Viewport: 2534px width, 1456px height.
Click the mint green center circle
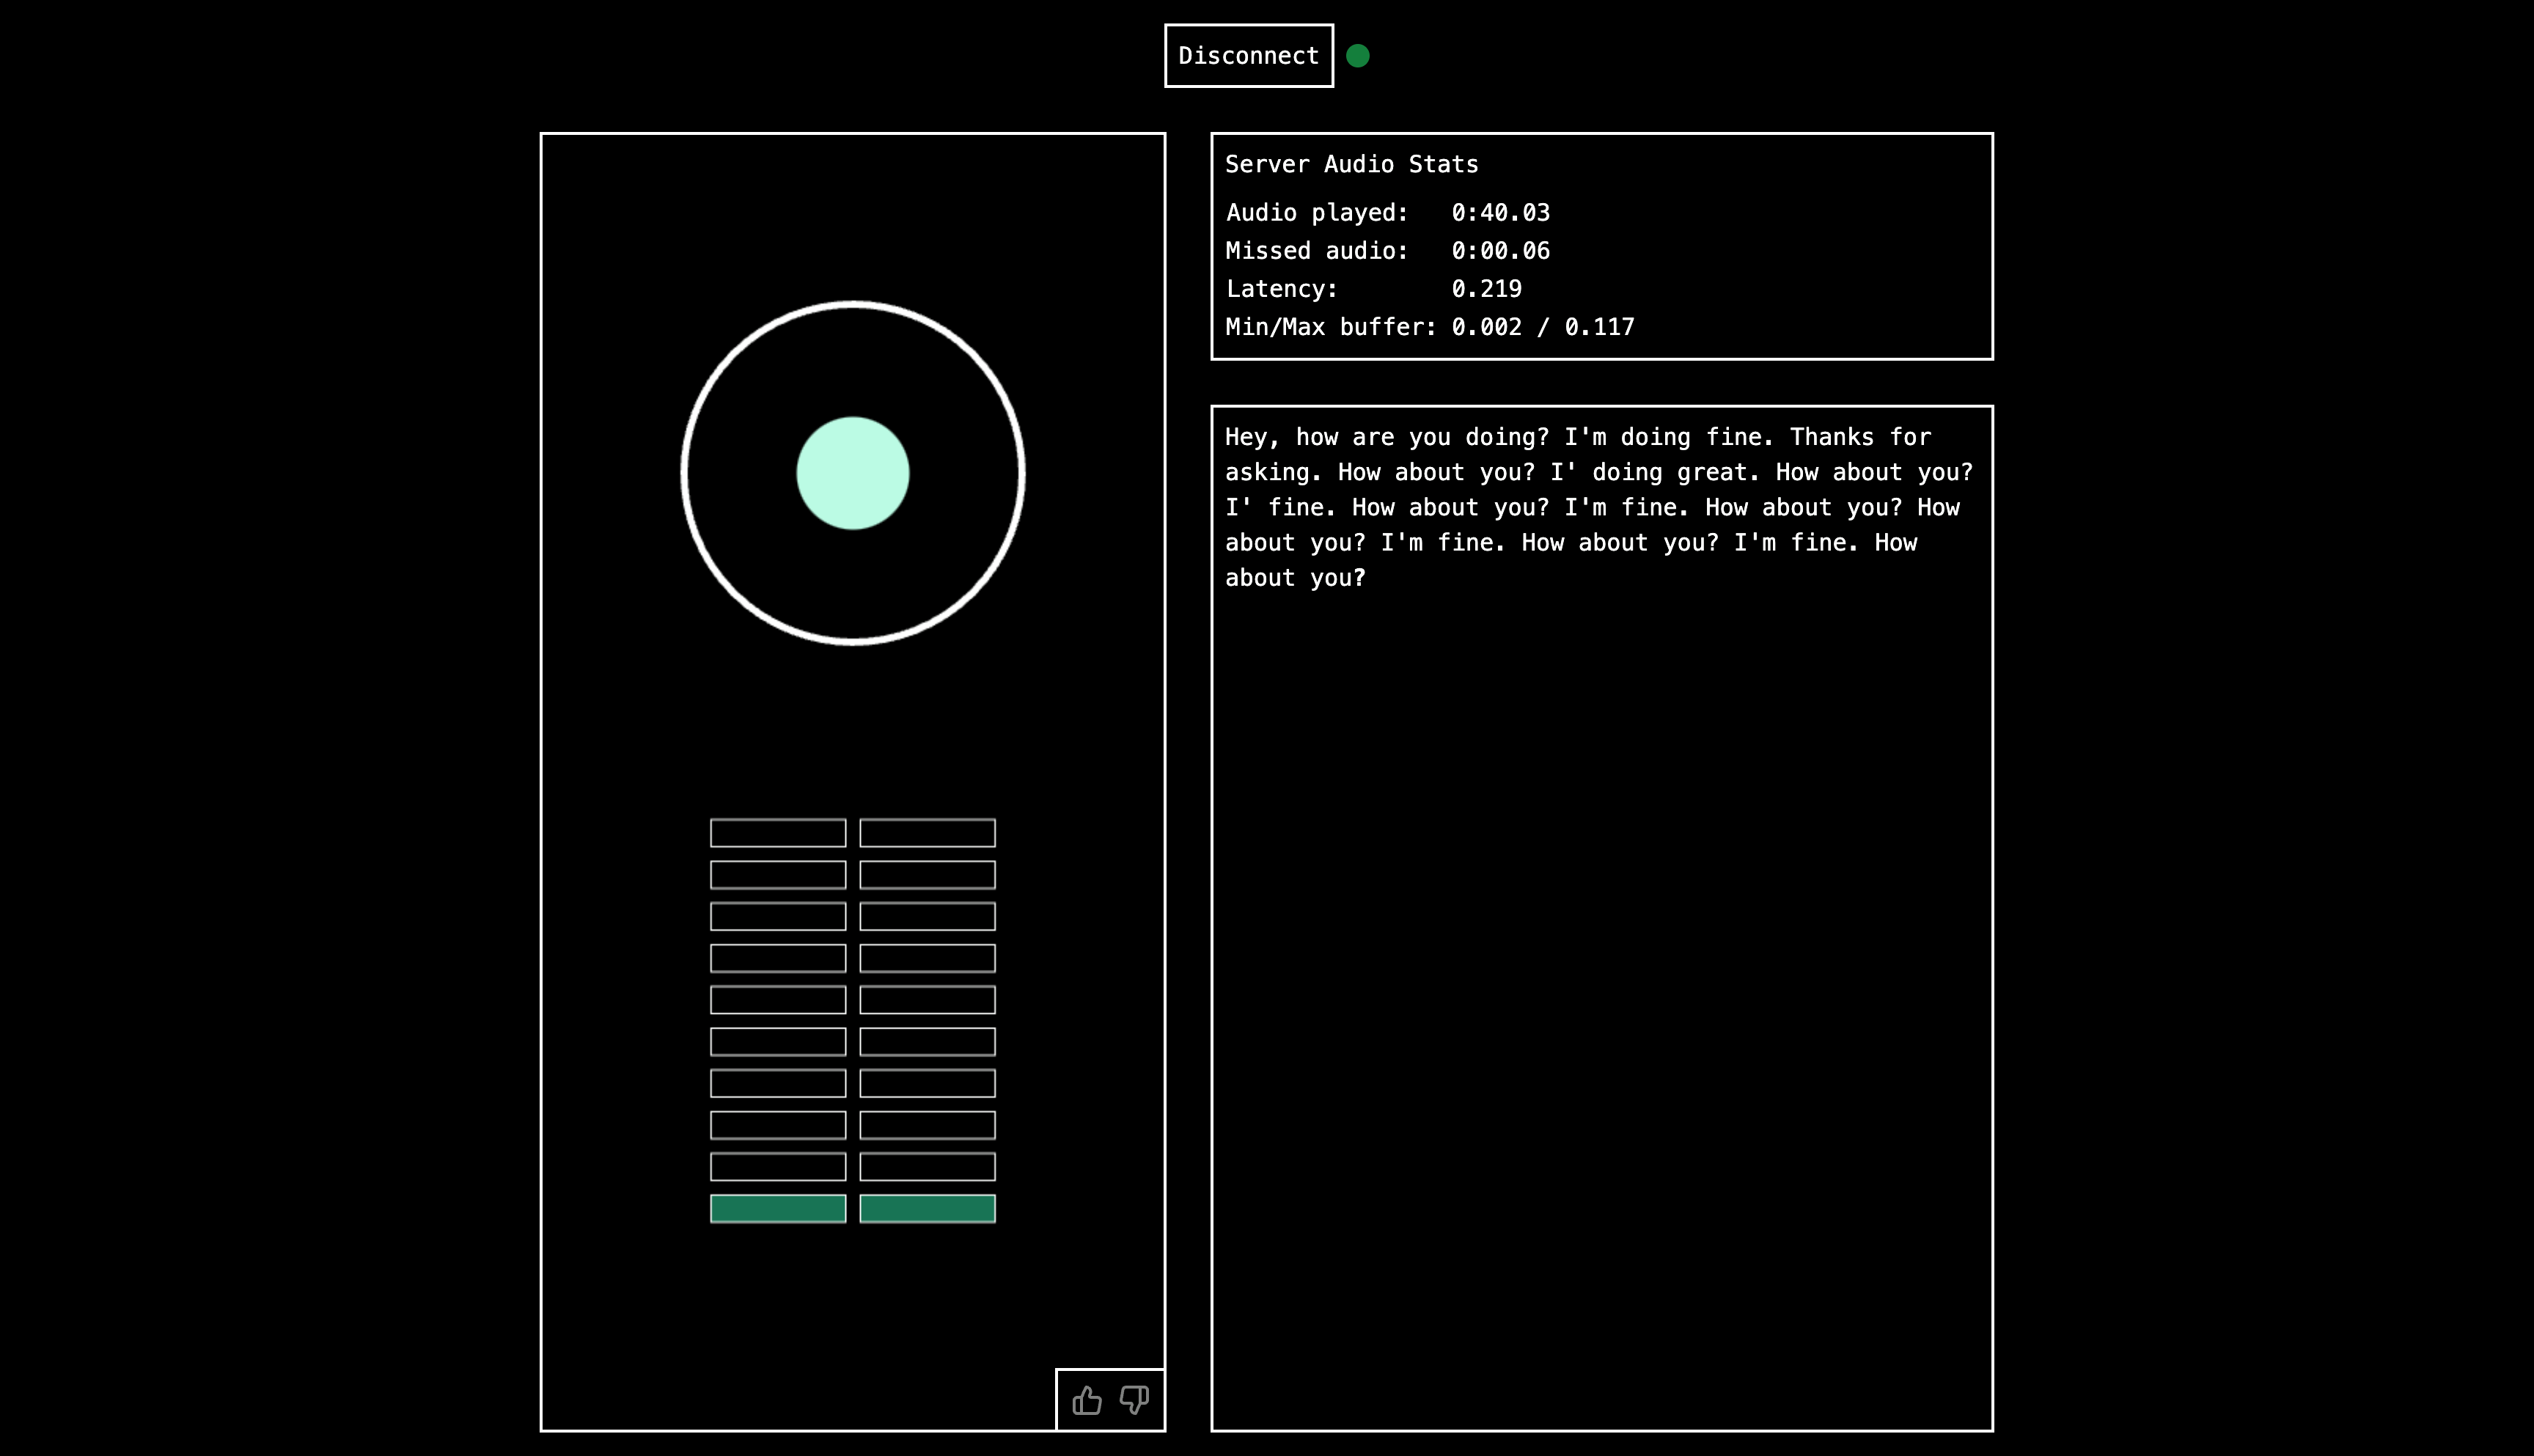(x=853, y=473)
